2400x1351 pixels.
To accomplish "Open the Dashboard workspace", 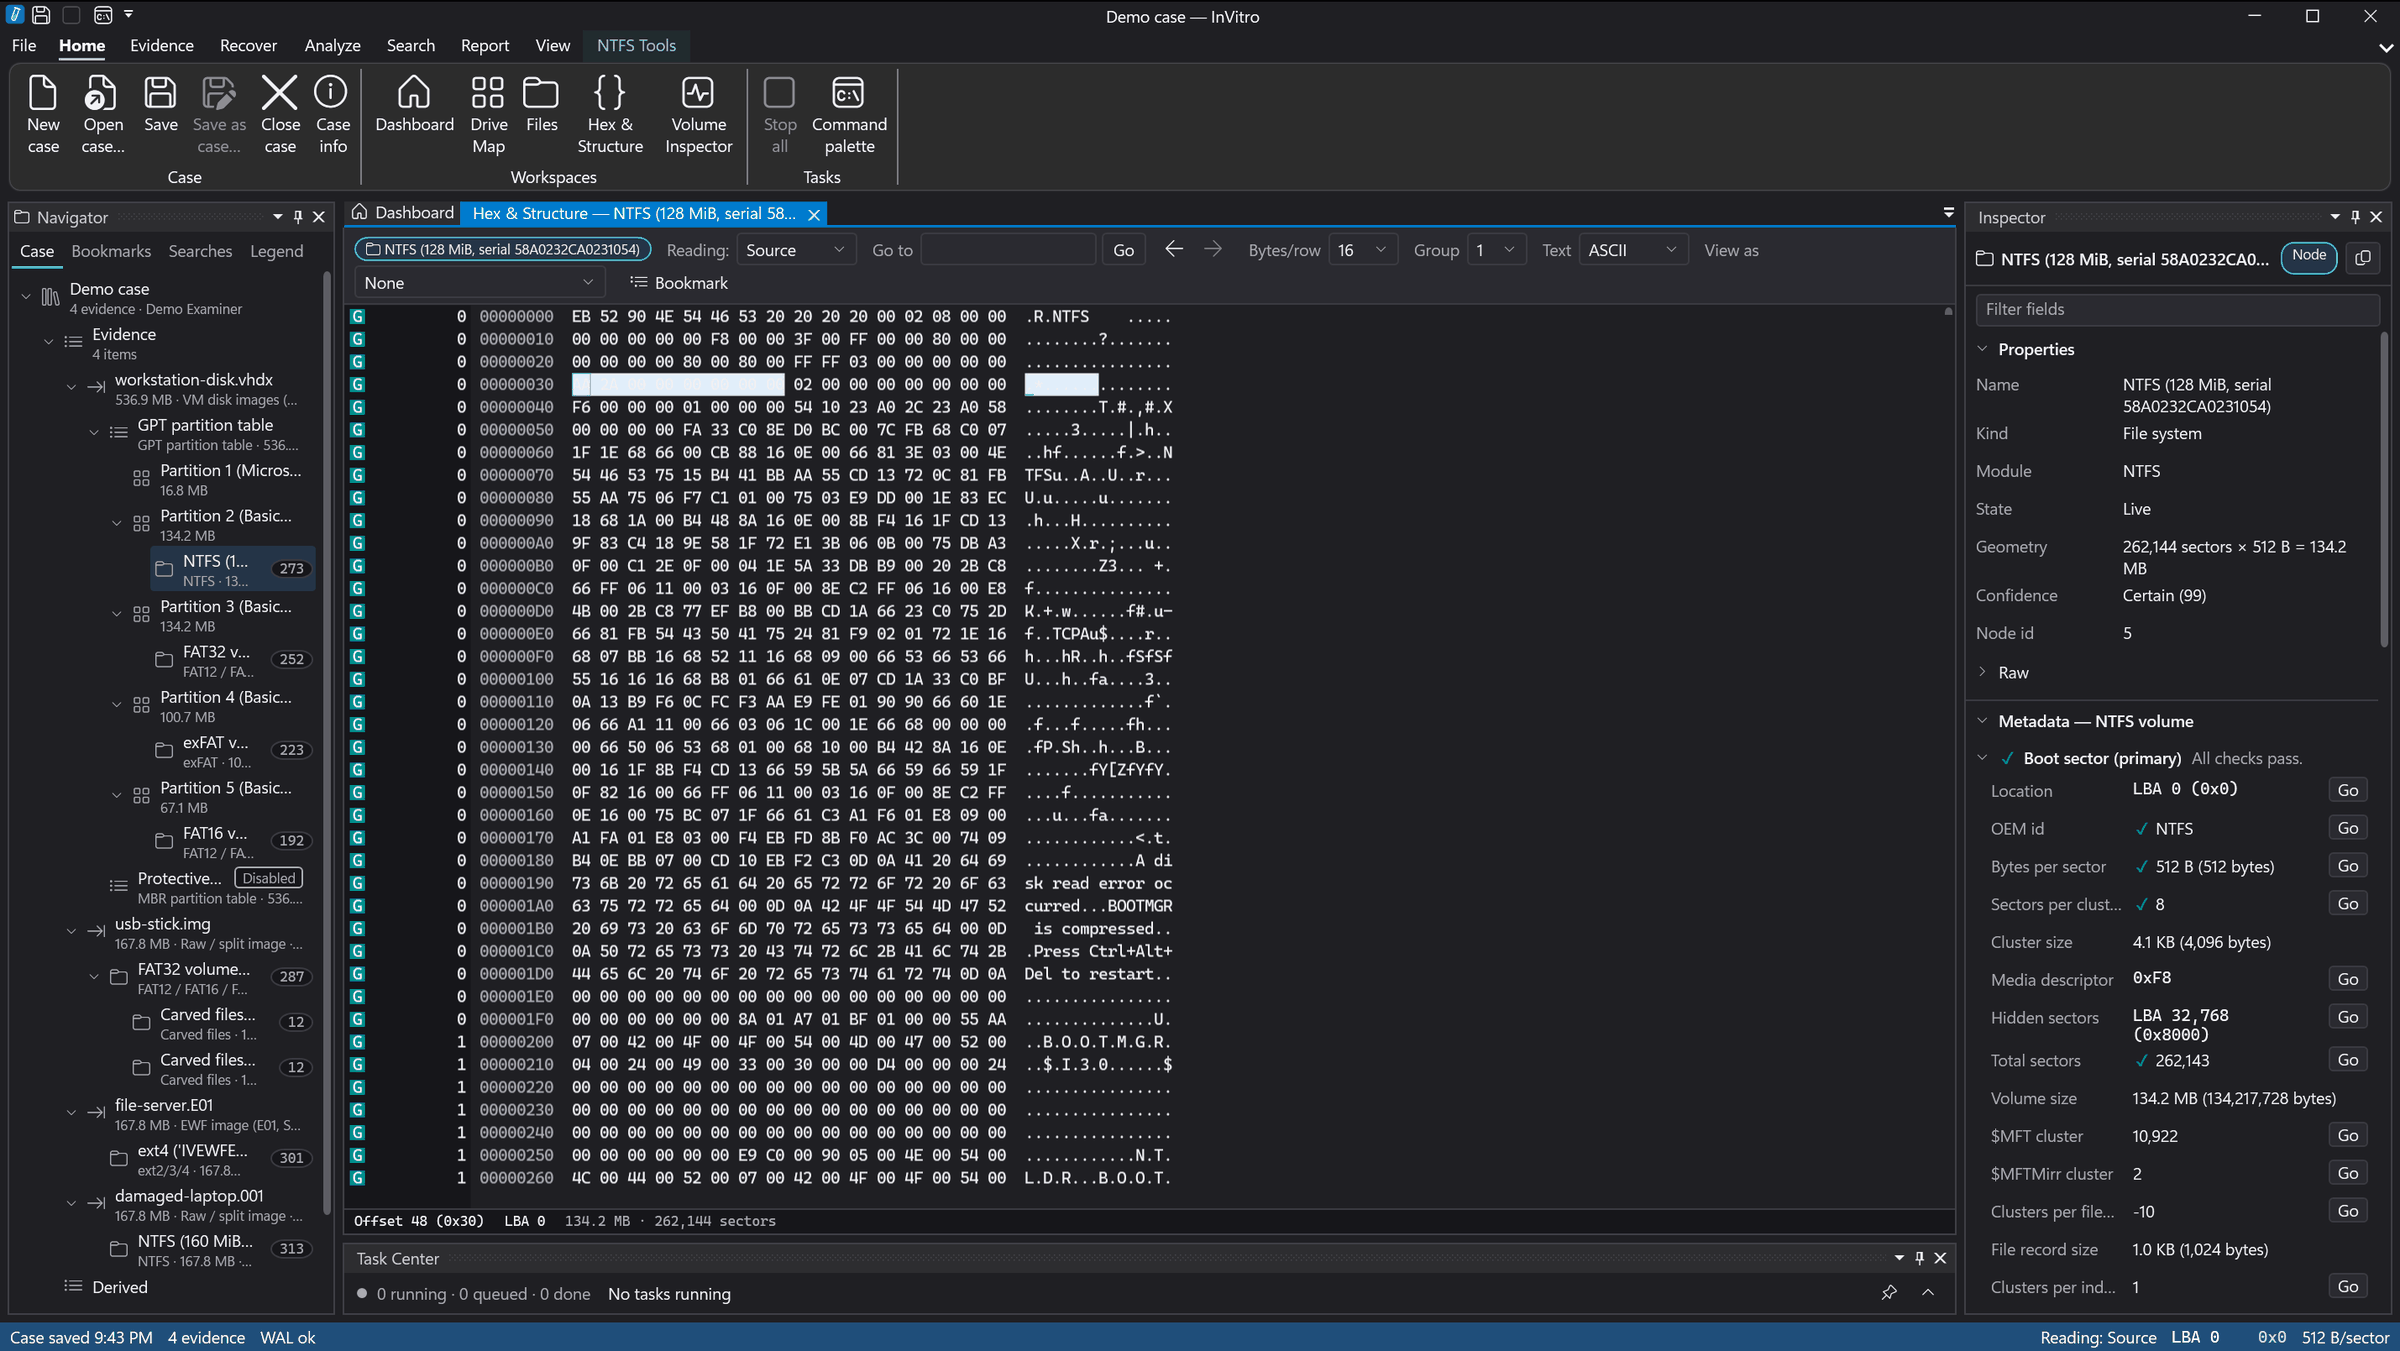I will (x=414, y=104).
